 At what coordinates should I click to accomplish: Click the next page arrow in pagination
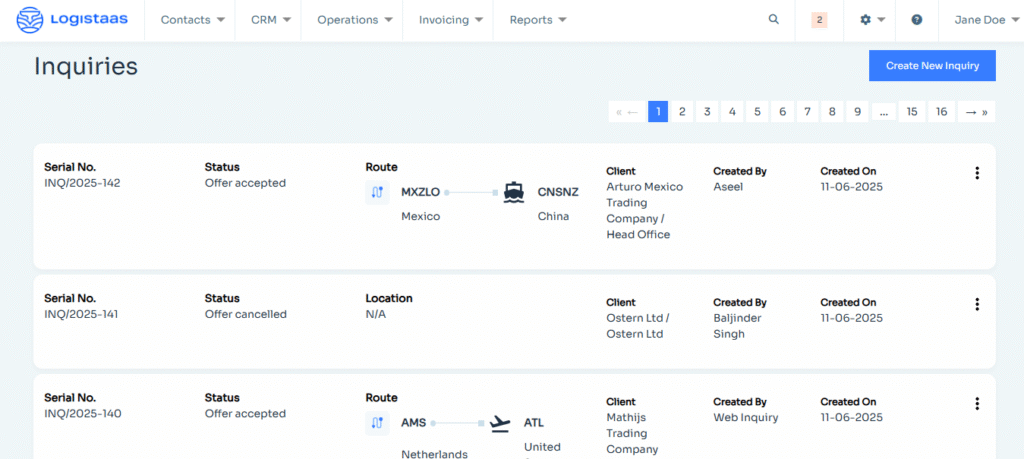point(971,112)
